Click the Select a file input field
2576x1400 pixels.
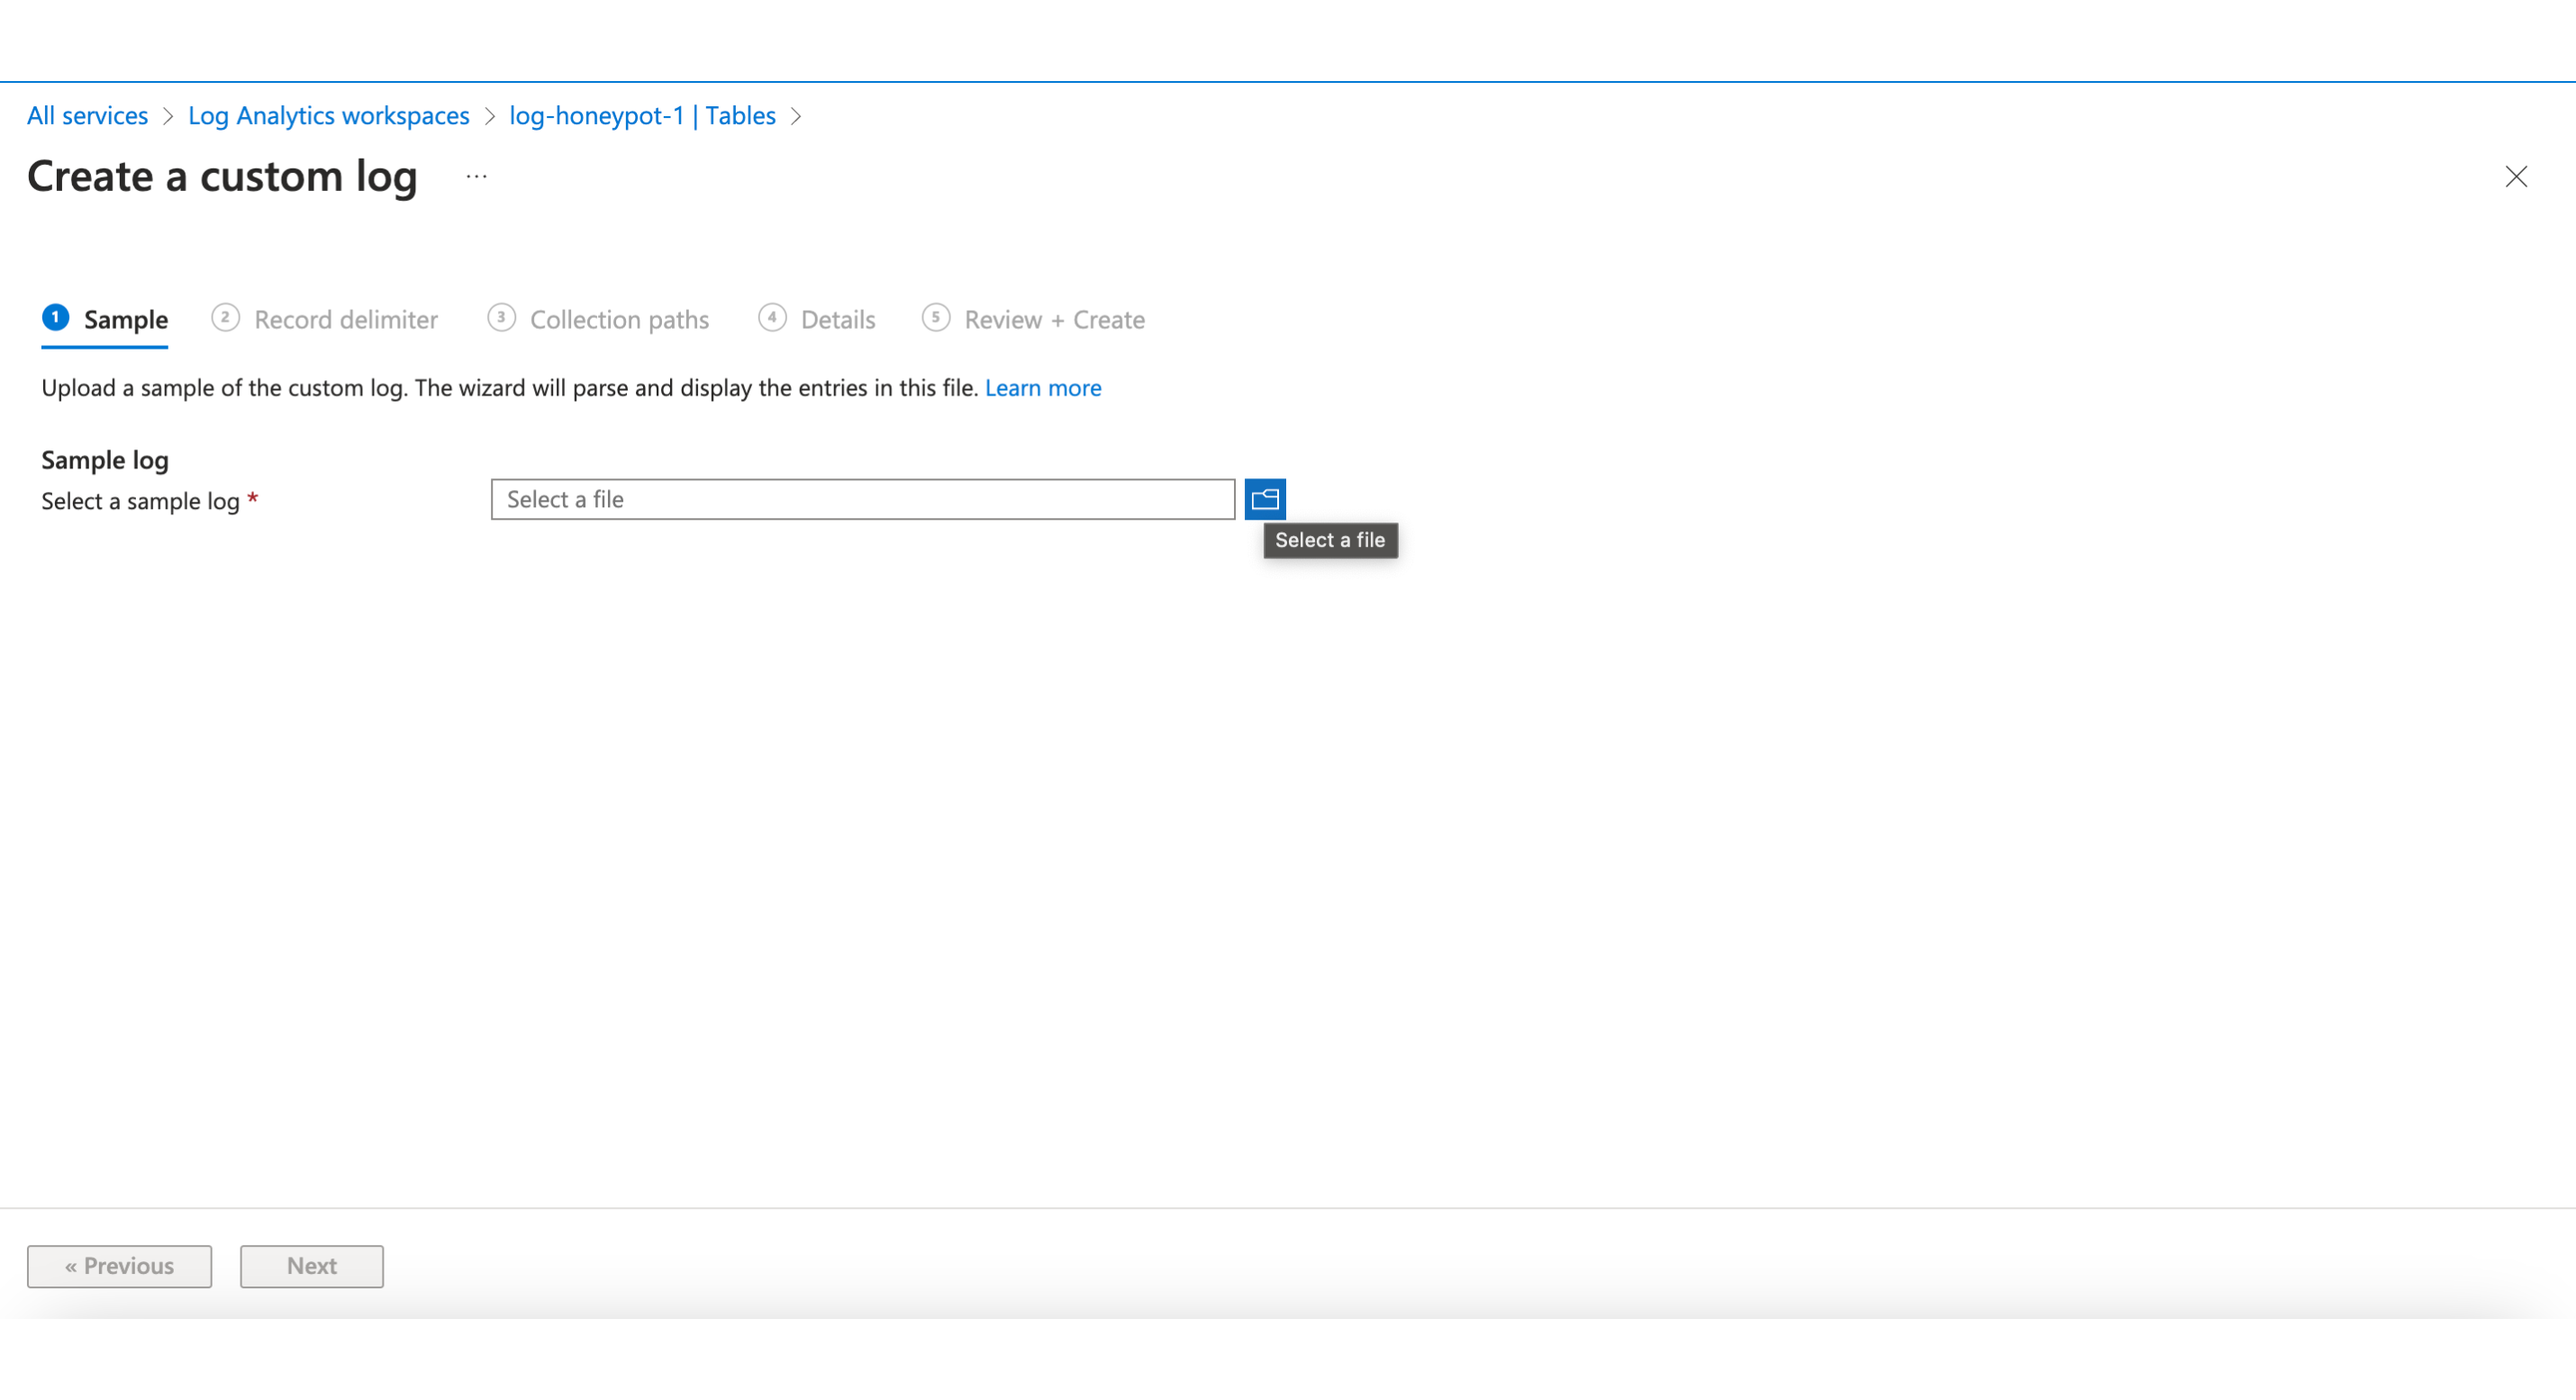[862, 499]
